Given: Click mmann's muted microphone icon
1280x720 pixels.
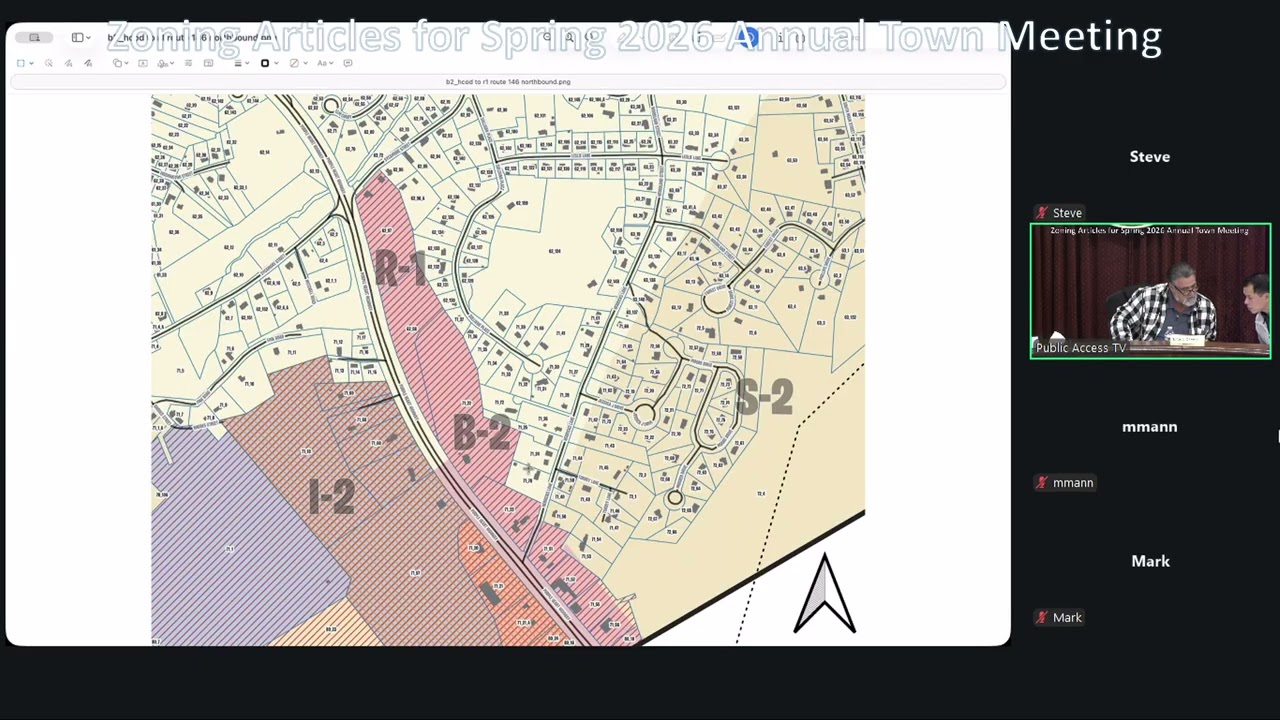Looking at the screenshot, I should [x=1042, y=483].
